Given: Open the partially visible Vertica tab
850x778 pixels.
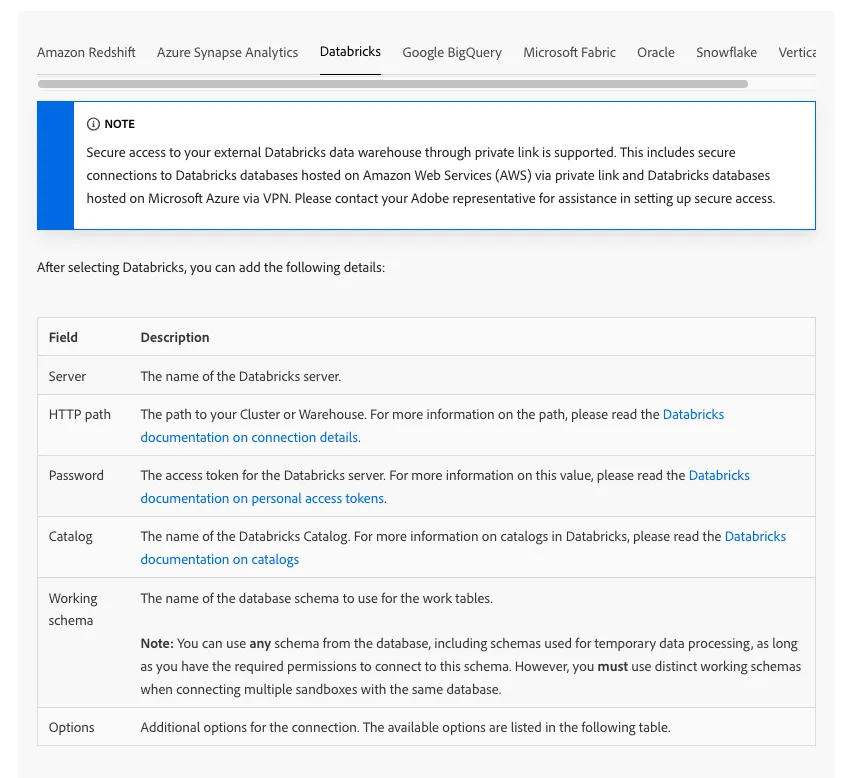Looking at the screenshot, I should pos(797,53).
